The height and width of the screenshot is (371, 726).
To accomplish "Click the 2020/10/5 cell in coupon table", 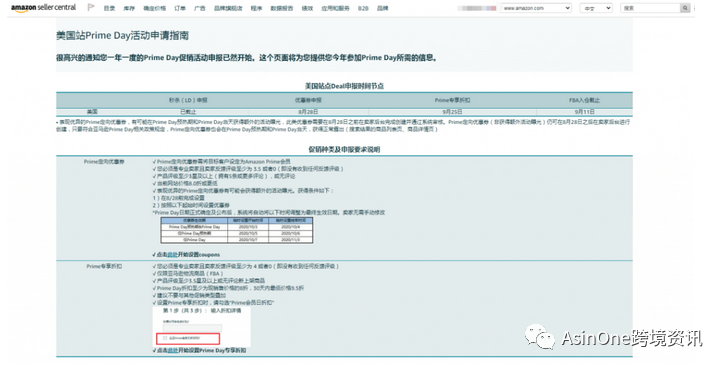I will pyautogui.click(x=248, y=233).
